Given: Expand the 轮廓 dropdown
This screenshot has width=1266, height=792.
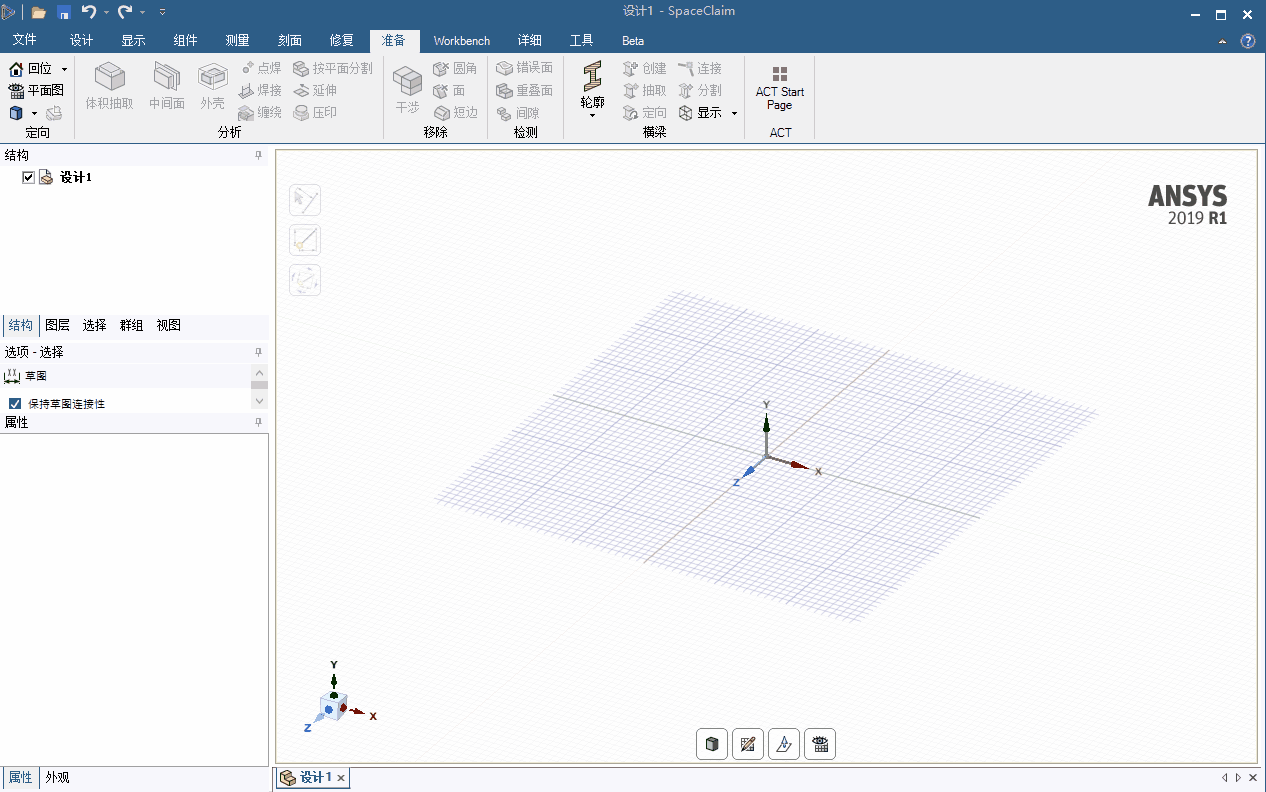Looking at the screenshot, I should click(592, 115).
